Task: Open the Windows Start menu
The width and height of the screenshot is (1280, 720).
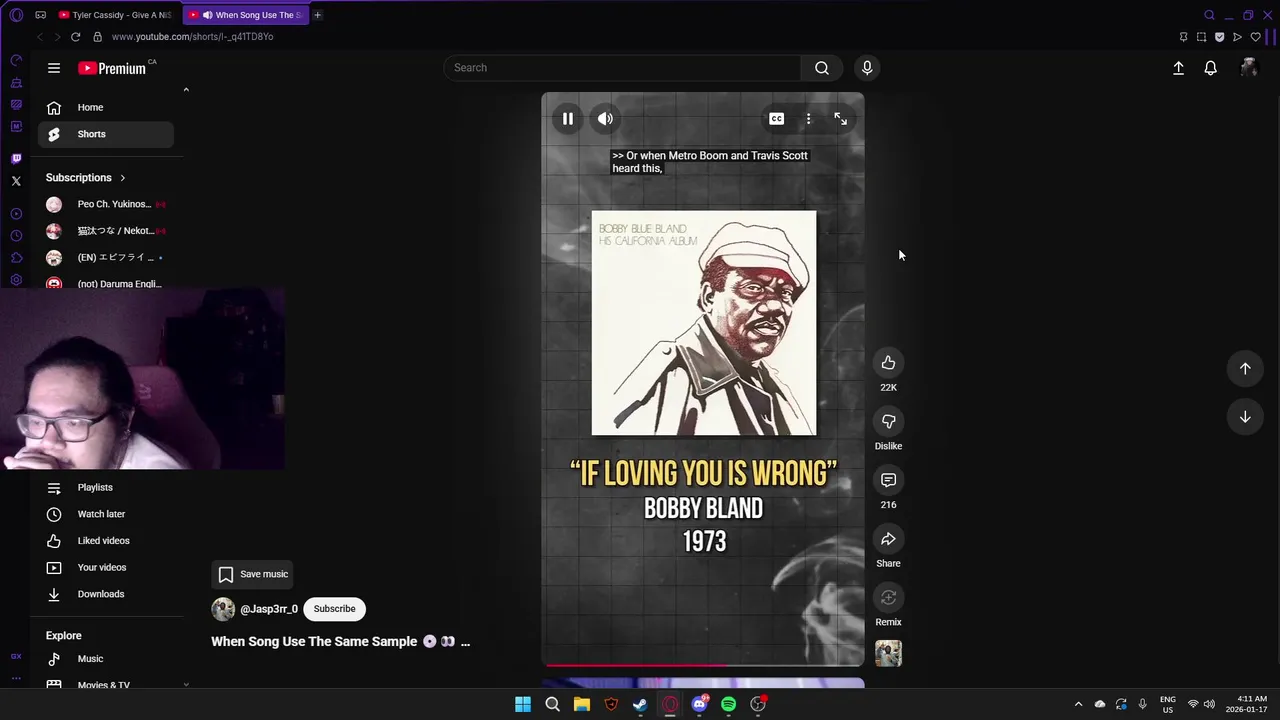Action: [523, 705]
